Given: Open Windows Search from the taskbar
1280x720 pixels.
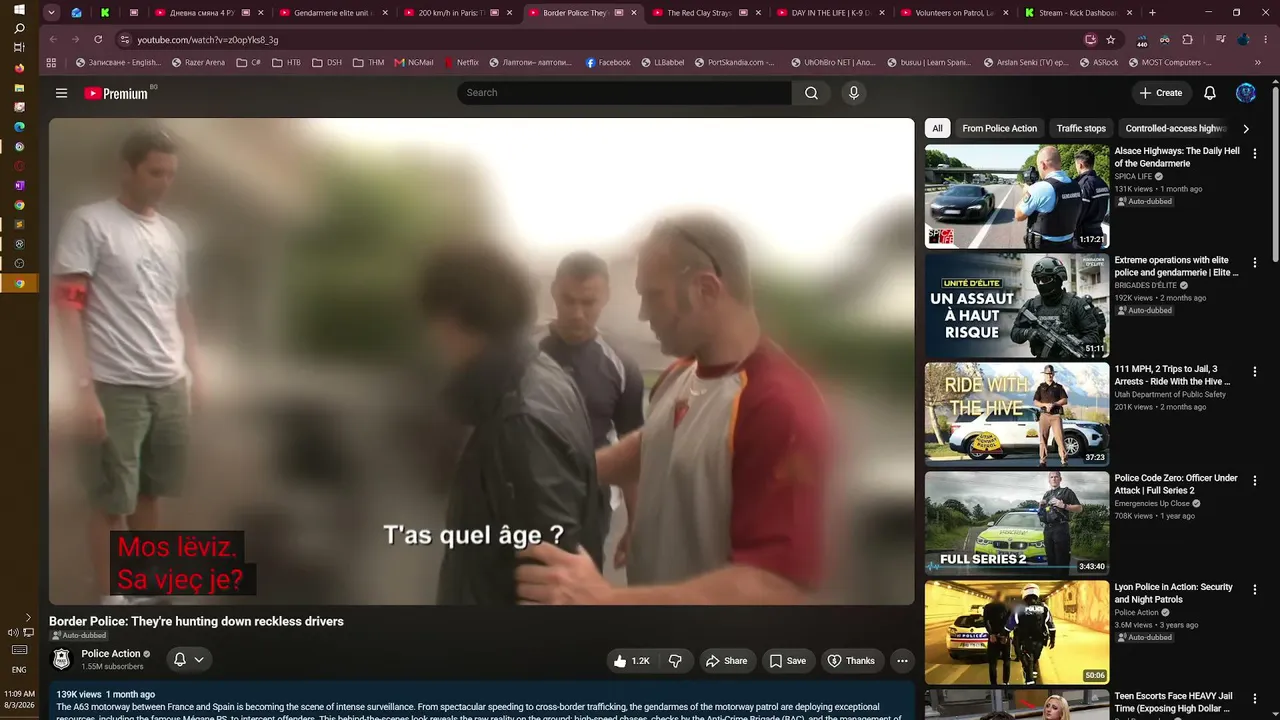Looking at the screenshot, I should [x=19, y=29].
